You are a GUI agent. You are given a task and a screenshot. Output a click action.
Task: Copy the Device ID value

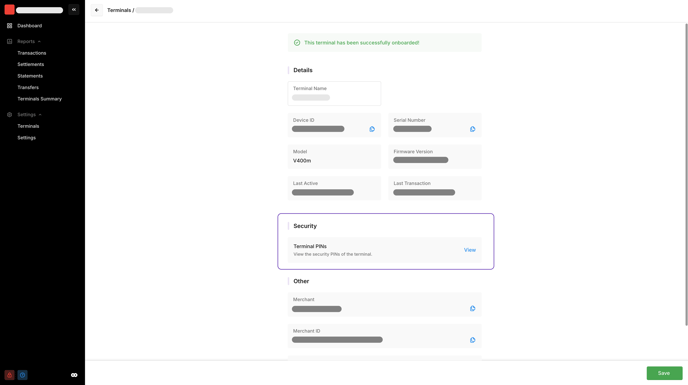(372, 129)
